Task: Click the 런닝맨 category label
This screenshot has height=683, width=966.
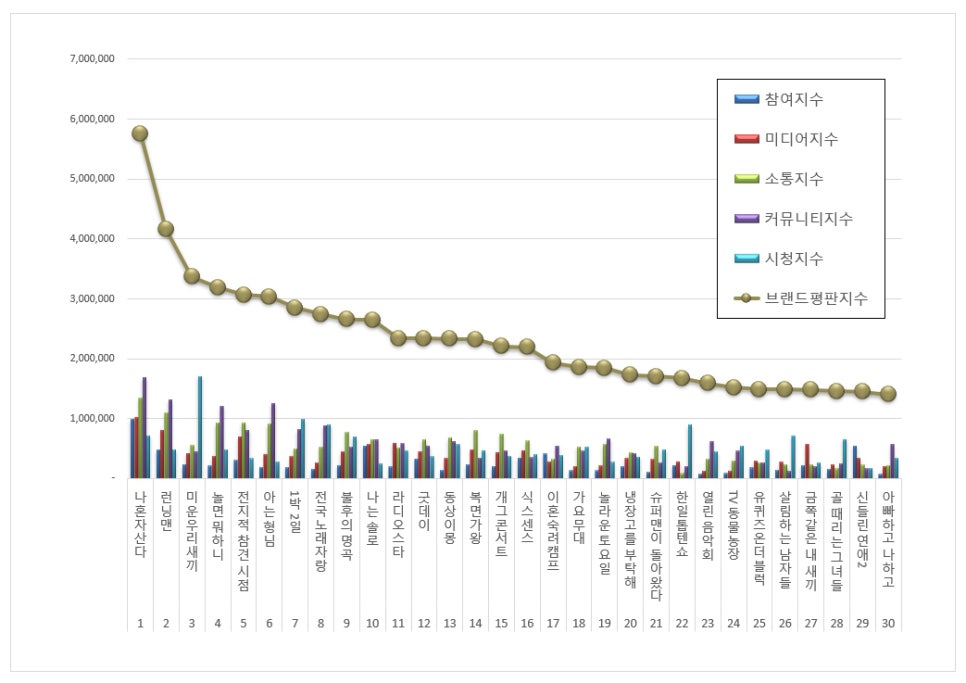Action: pos(166,511)
